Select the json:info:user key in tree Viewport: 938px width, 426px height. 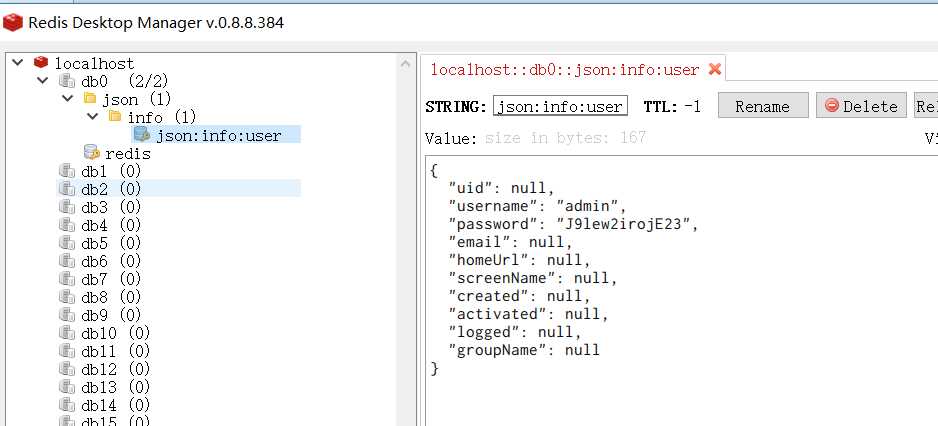point(217,135)
